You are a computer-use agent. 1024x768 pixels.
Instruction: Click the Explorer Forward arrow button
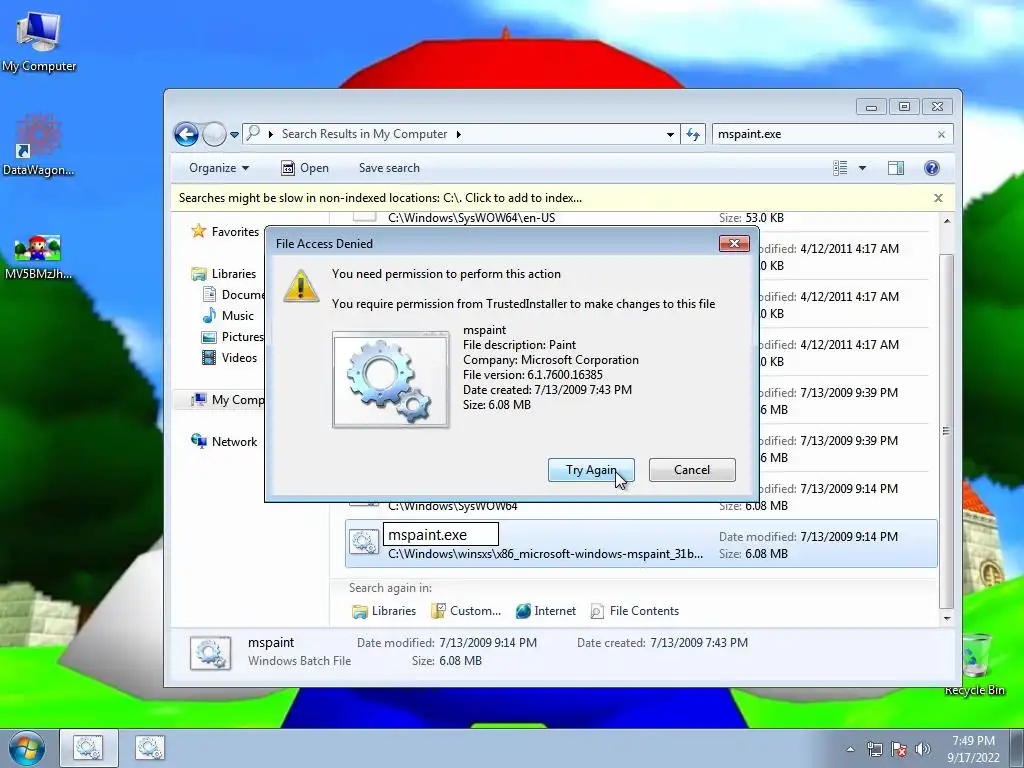214,135
